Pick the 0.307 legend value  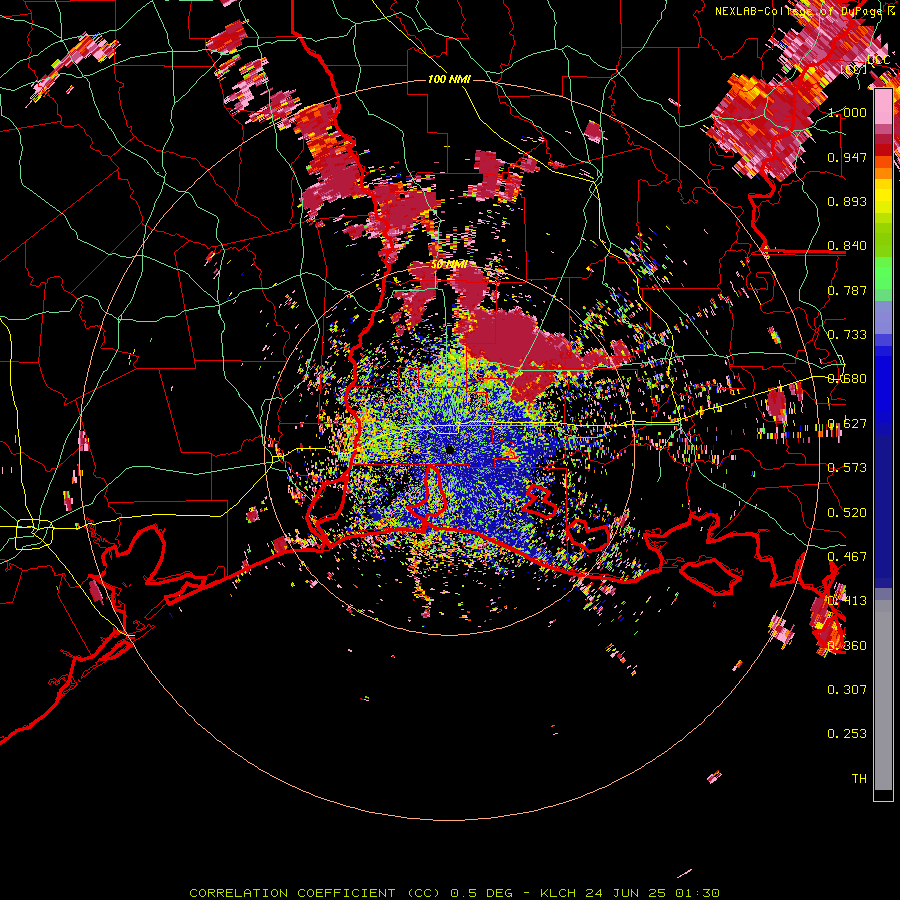847,690
